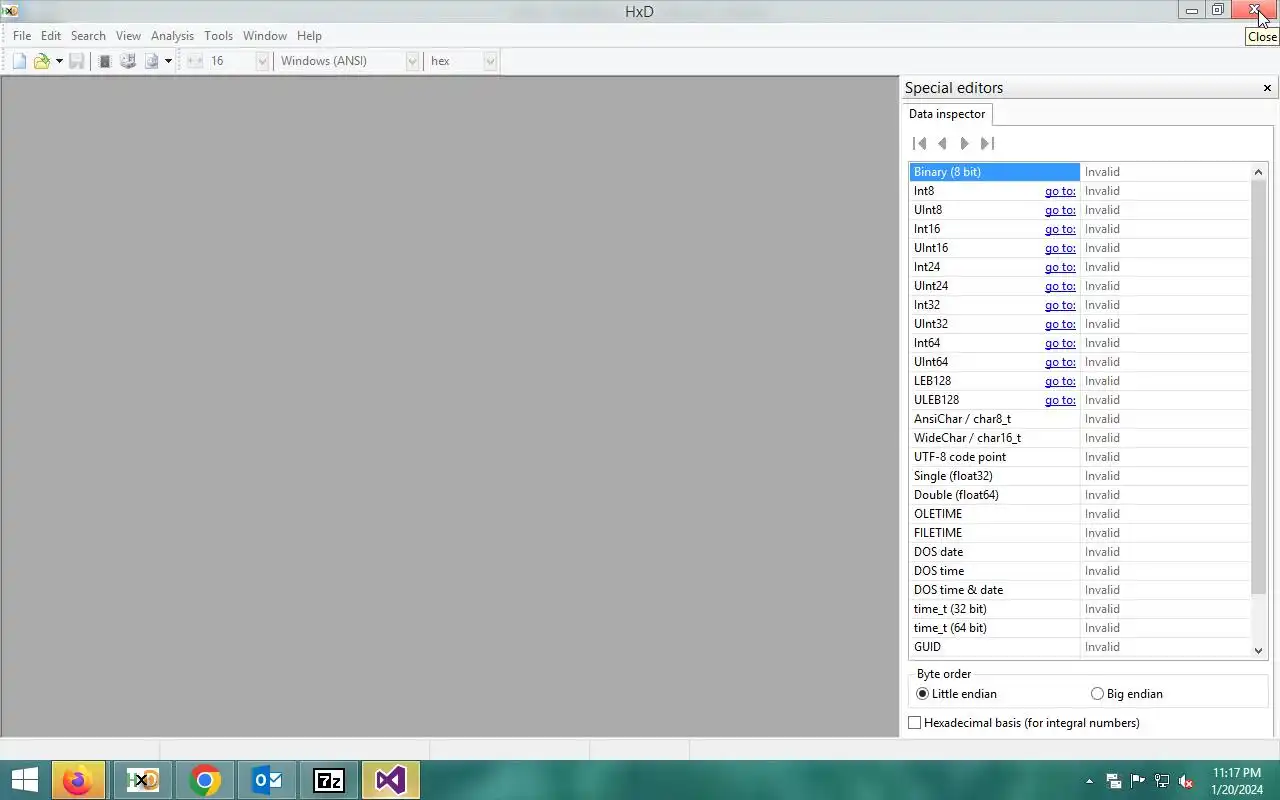Click the network tray icon
This screenshot has width=1280, height=800.
tap(1162, 781)
